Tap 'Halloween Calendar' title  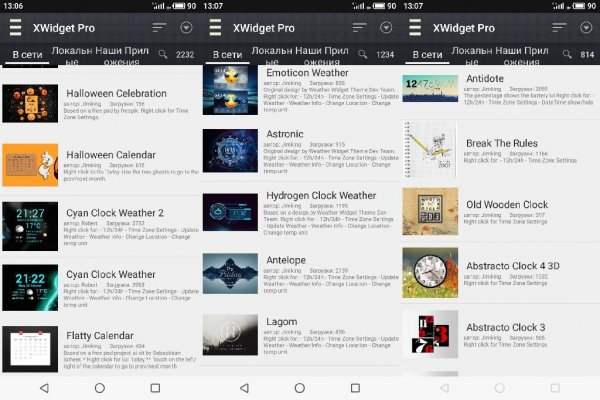point(111,155)
